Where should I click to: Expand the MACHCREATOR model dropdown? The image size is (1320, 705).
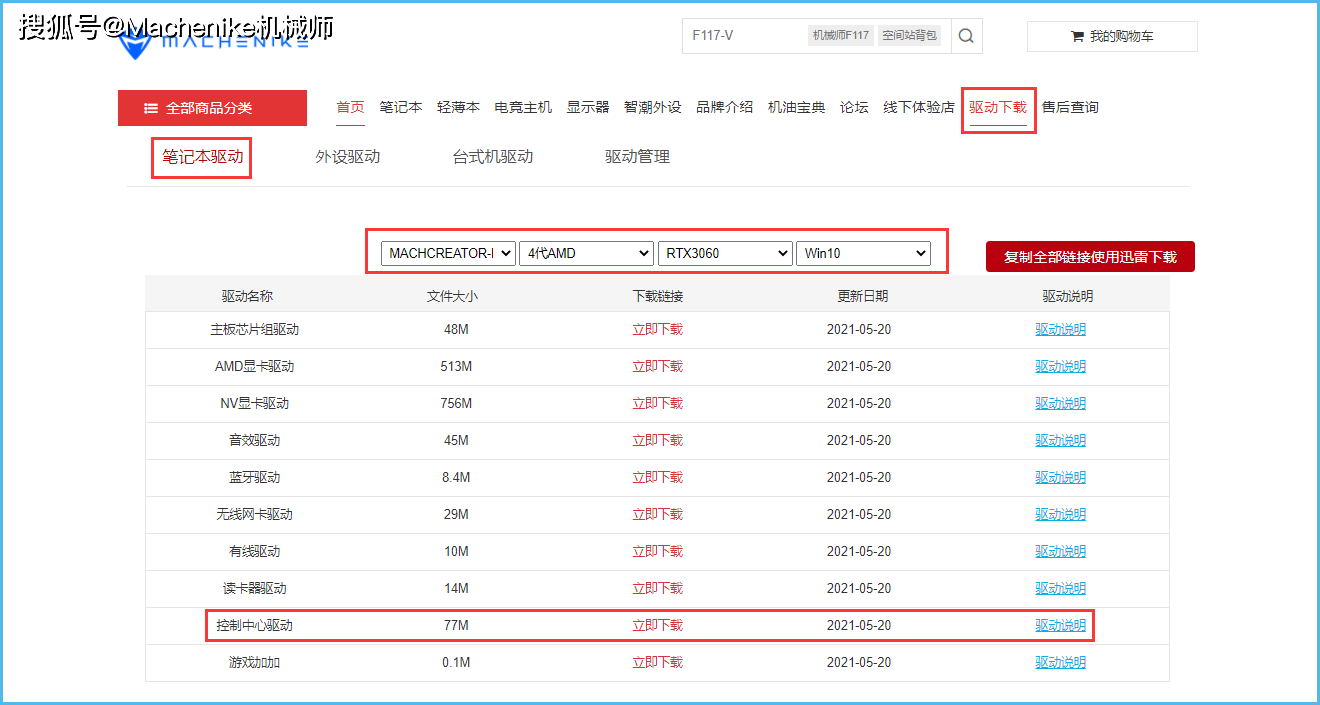tap(448, 253)
